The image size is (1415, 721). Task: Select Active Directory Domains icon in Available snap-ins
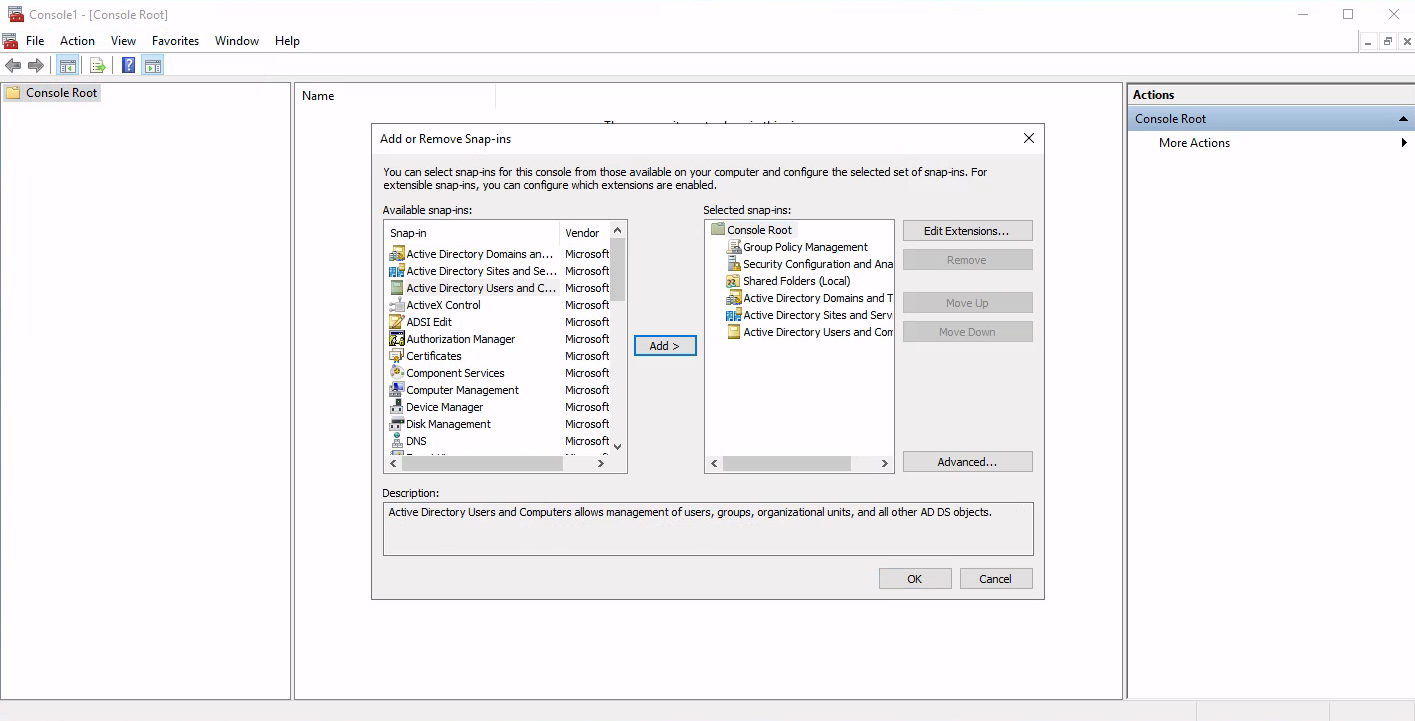[397, 254]
